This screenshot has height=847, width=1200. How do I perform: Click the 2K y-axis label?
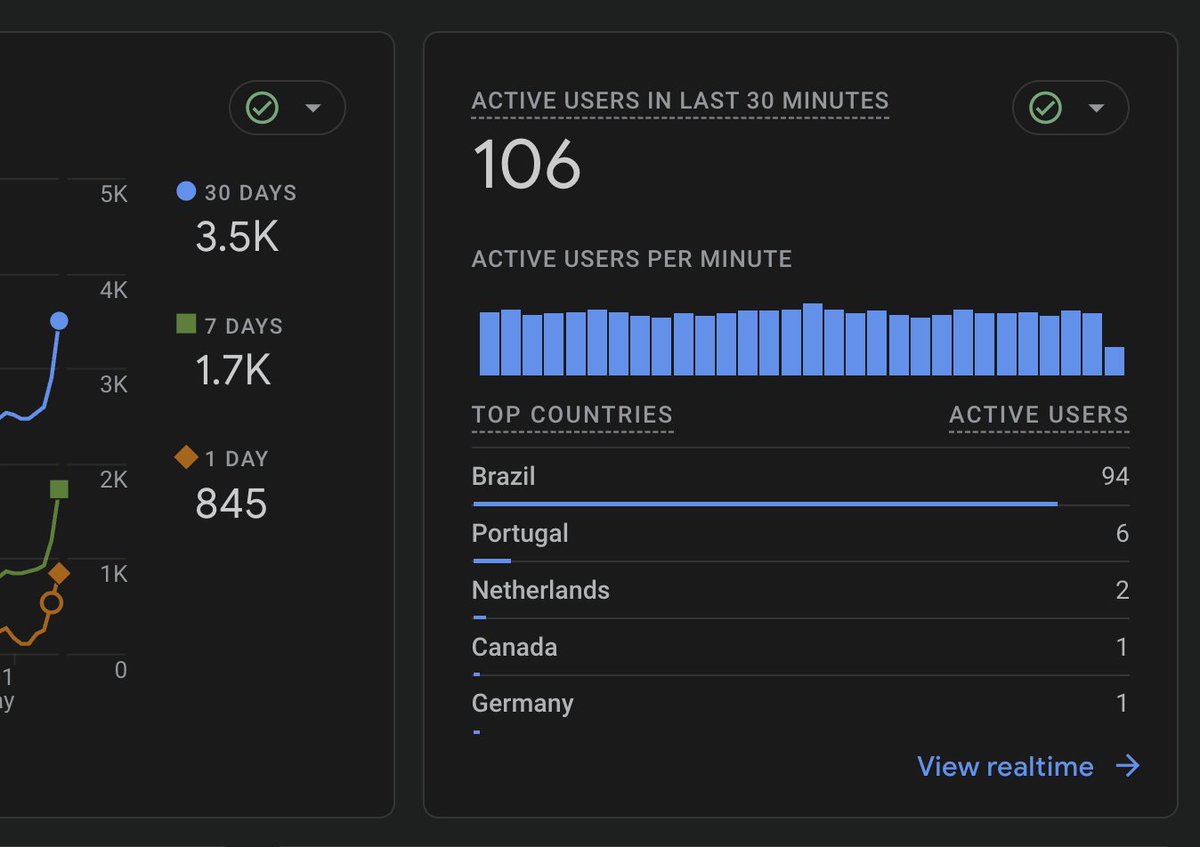coord(114,480)
